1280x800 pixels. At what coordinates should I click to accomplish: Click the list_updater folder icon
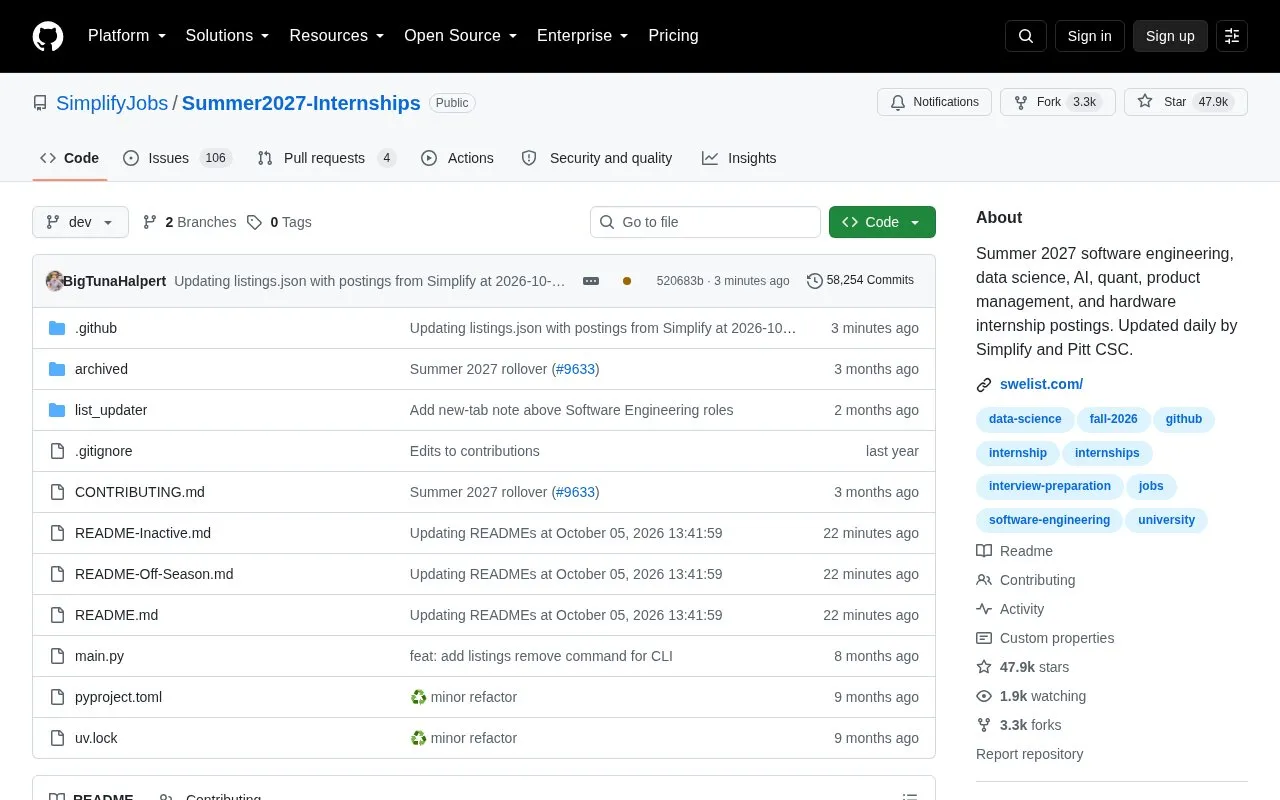coord(57,410)
